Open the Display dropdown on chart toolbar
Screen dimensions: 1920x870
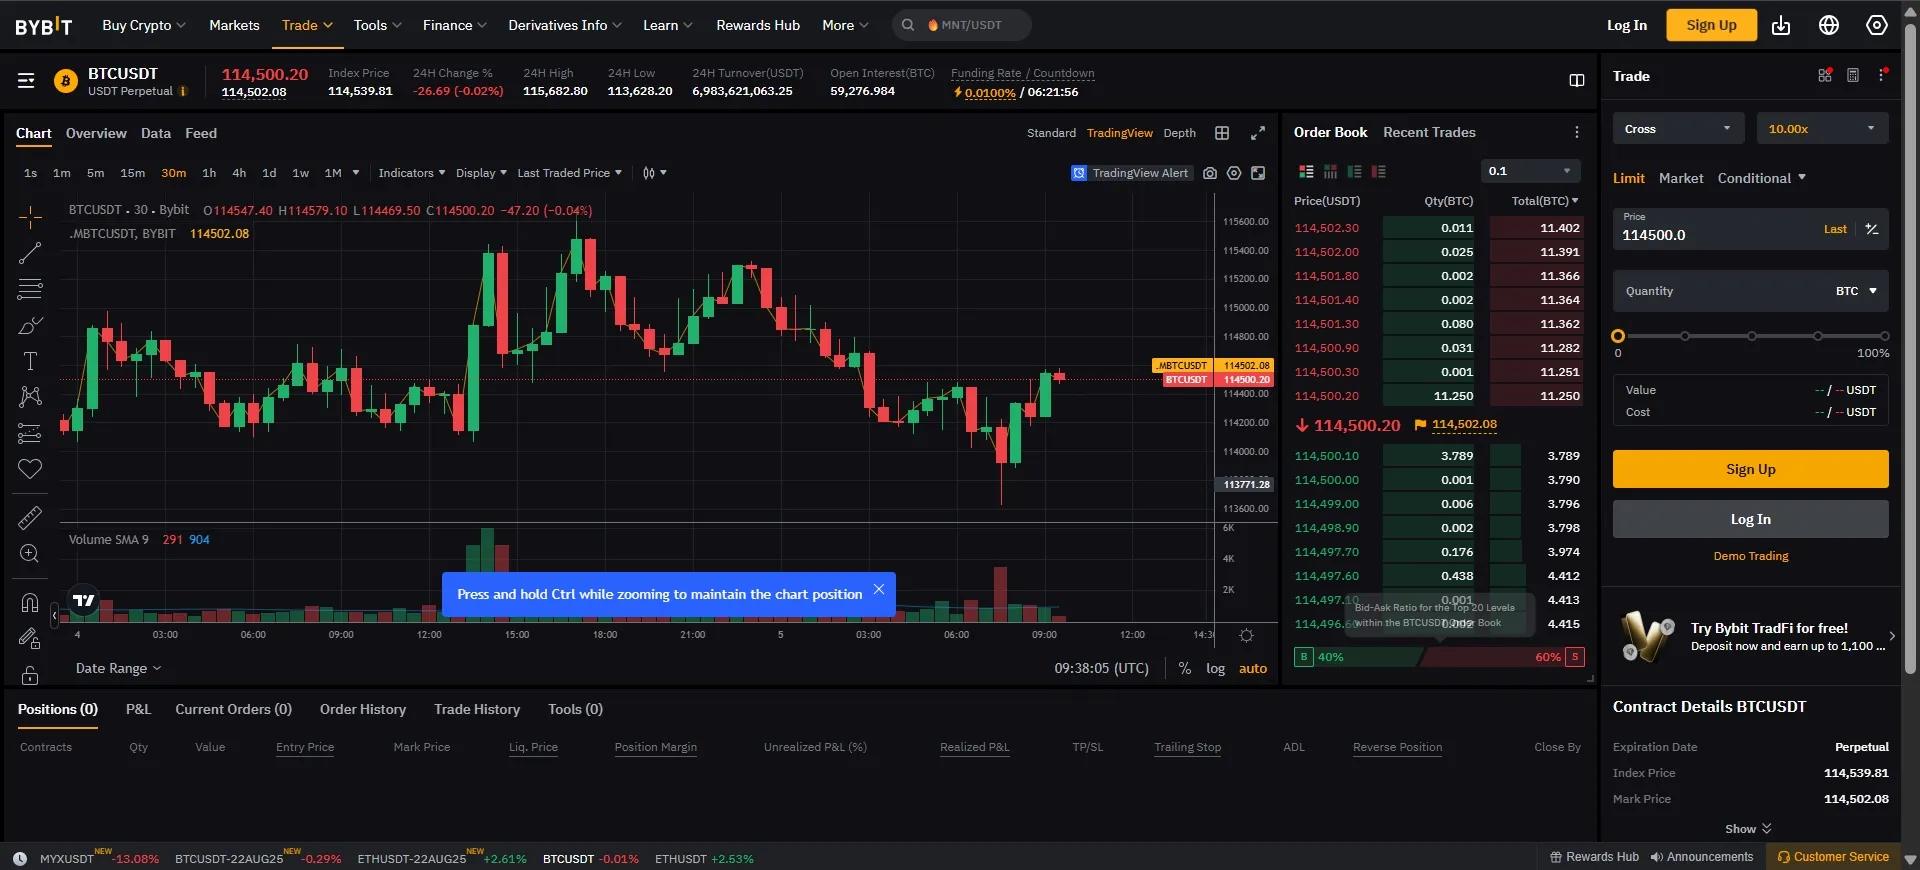tap(481, 173)
